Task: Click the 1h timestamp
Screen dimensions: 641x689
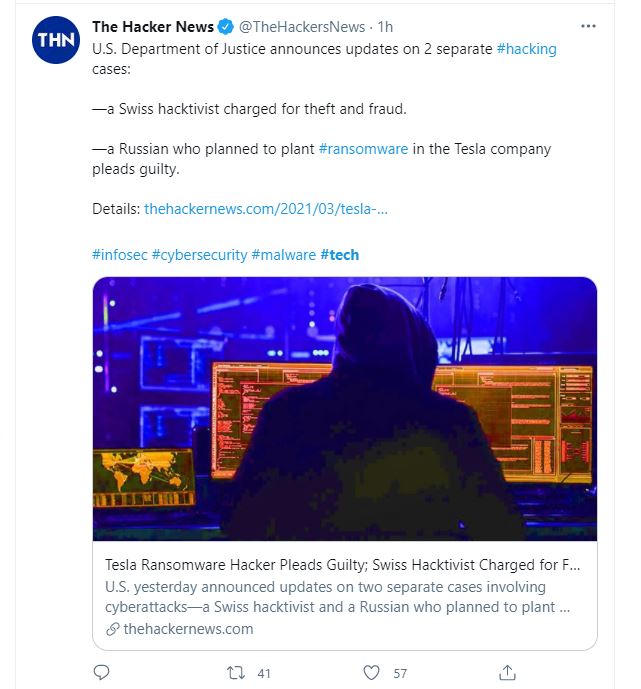Action: 385,28
